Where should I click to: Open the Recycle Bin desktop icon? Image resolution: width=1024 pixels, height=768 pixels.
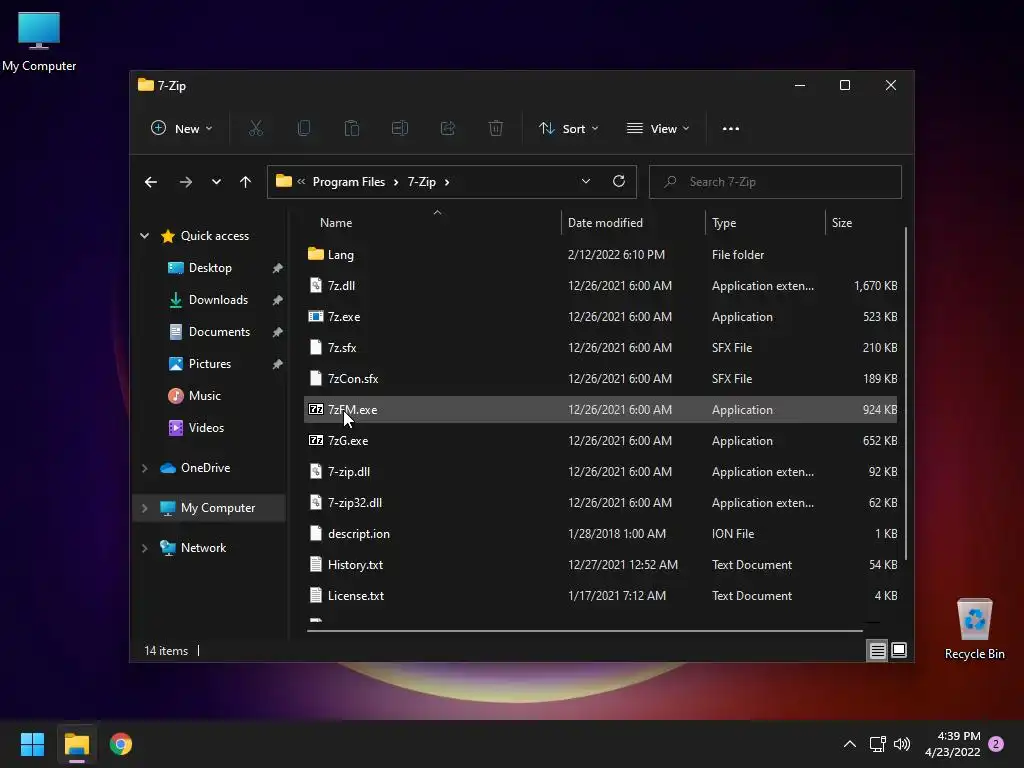click(974, 628)
